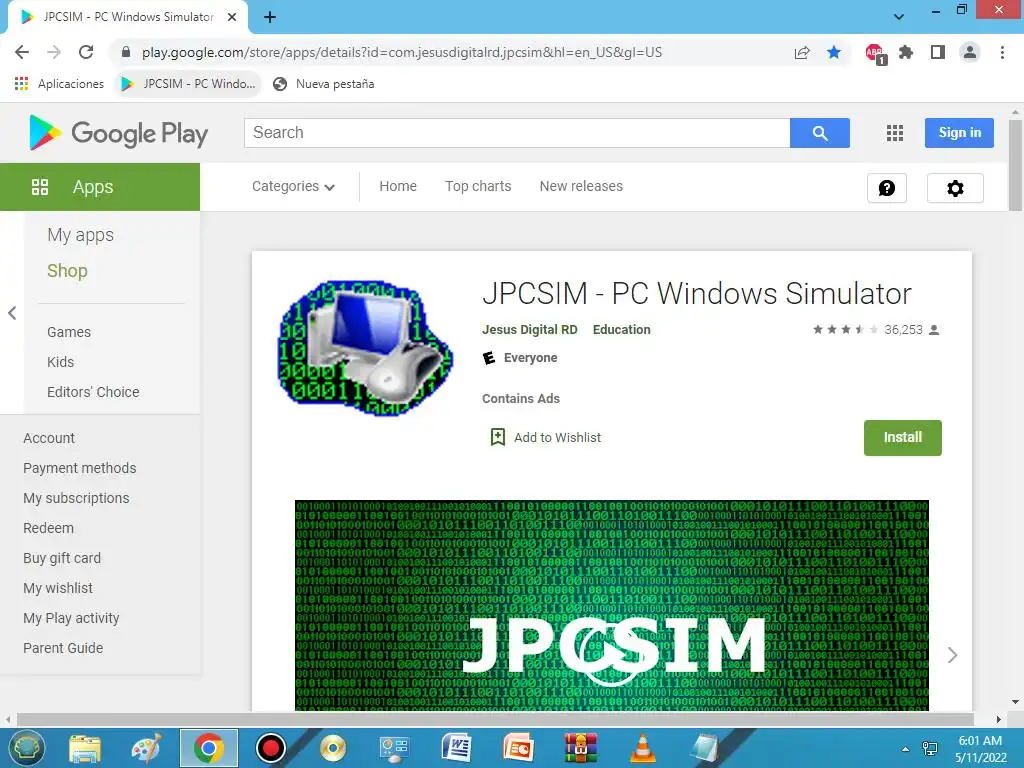Viewport: 1024px width, 768px height.
Task: Reload the current page
Action: (x=86, y=52)
